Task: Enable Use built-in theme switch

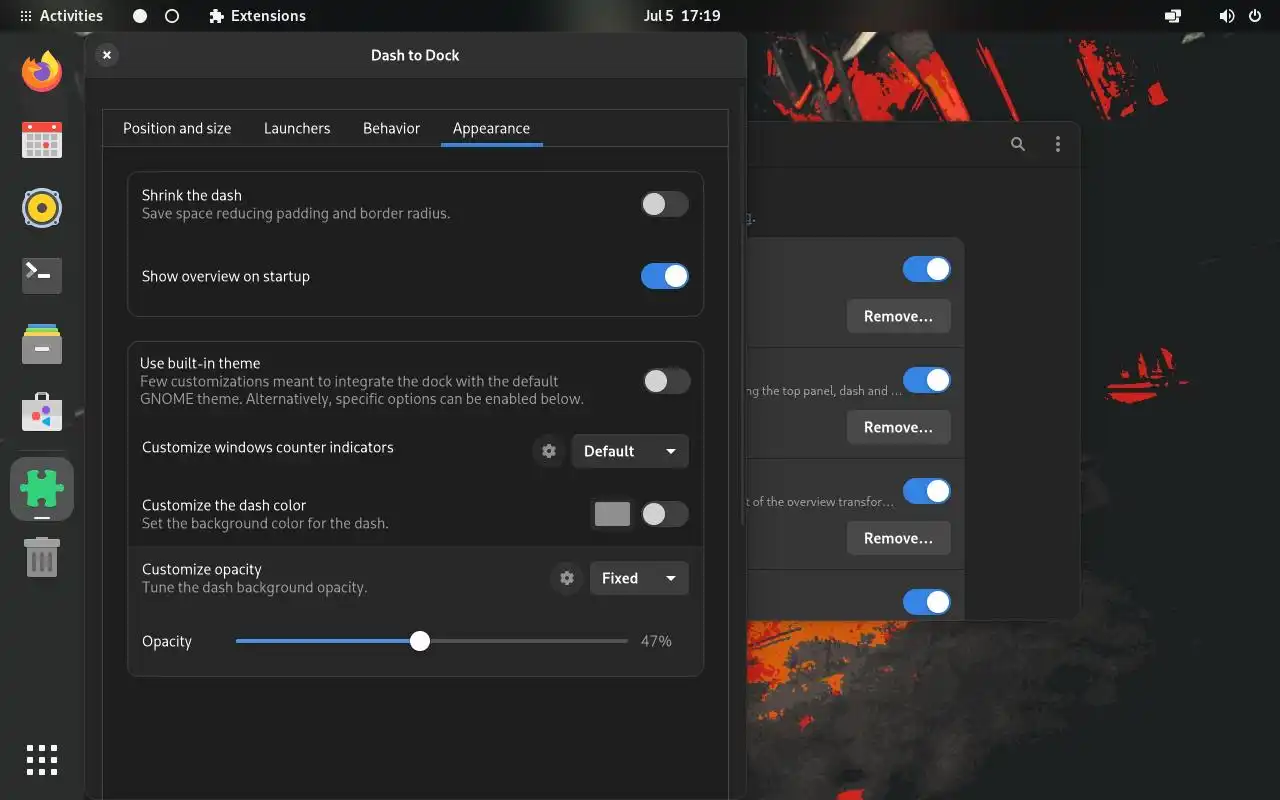Action: [x=667, y=381]
